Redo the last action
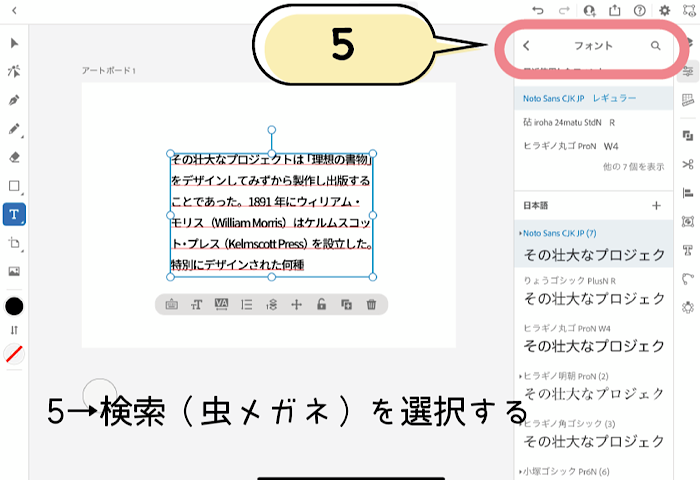This screenshot has height=480, width=700. coord(564,10)
